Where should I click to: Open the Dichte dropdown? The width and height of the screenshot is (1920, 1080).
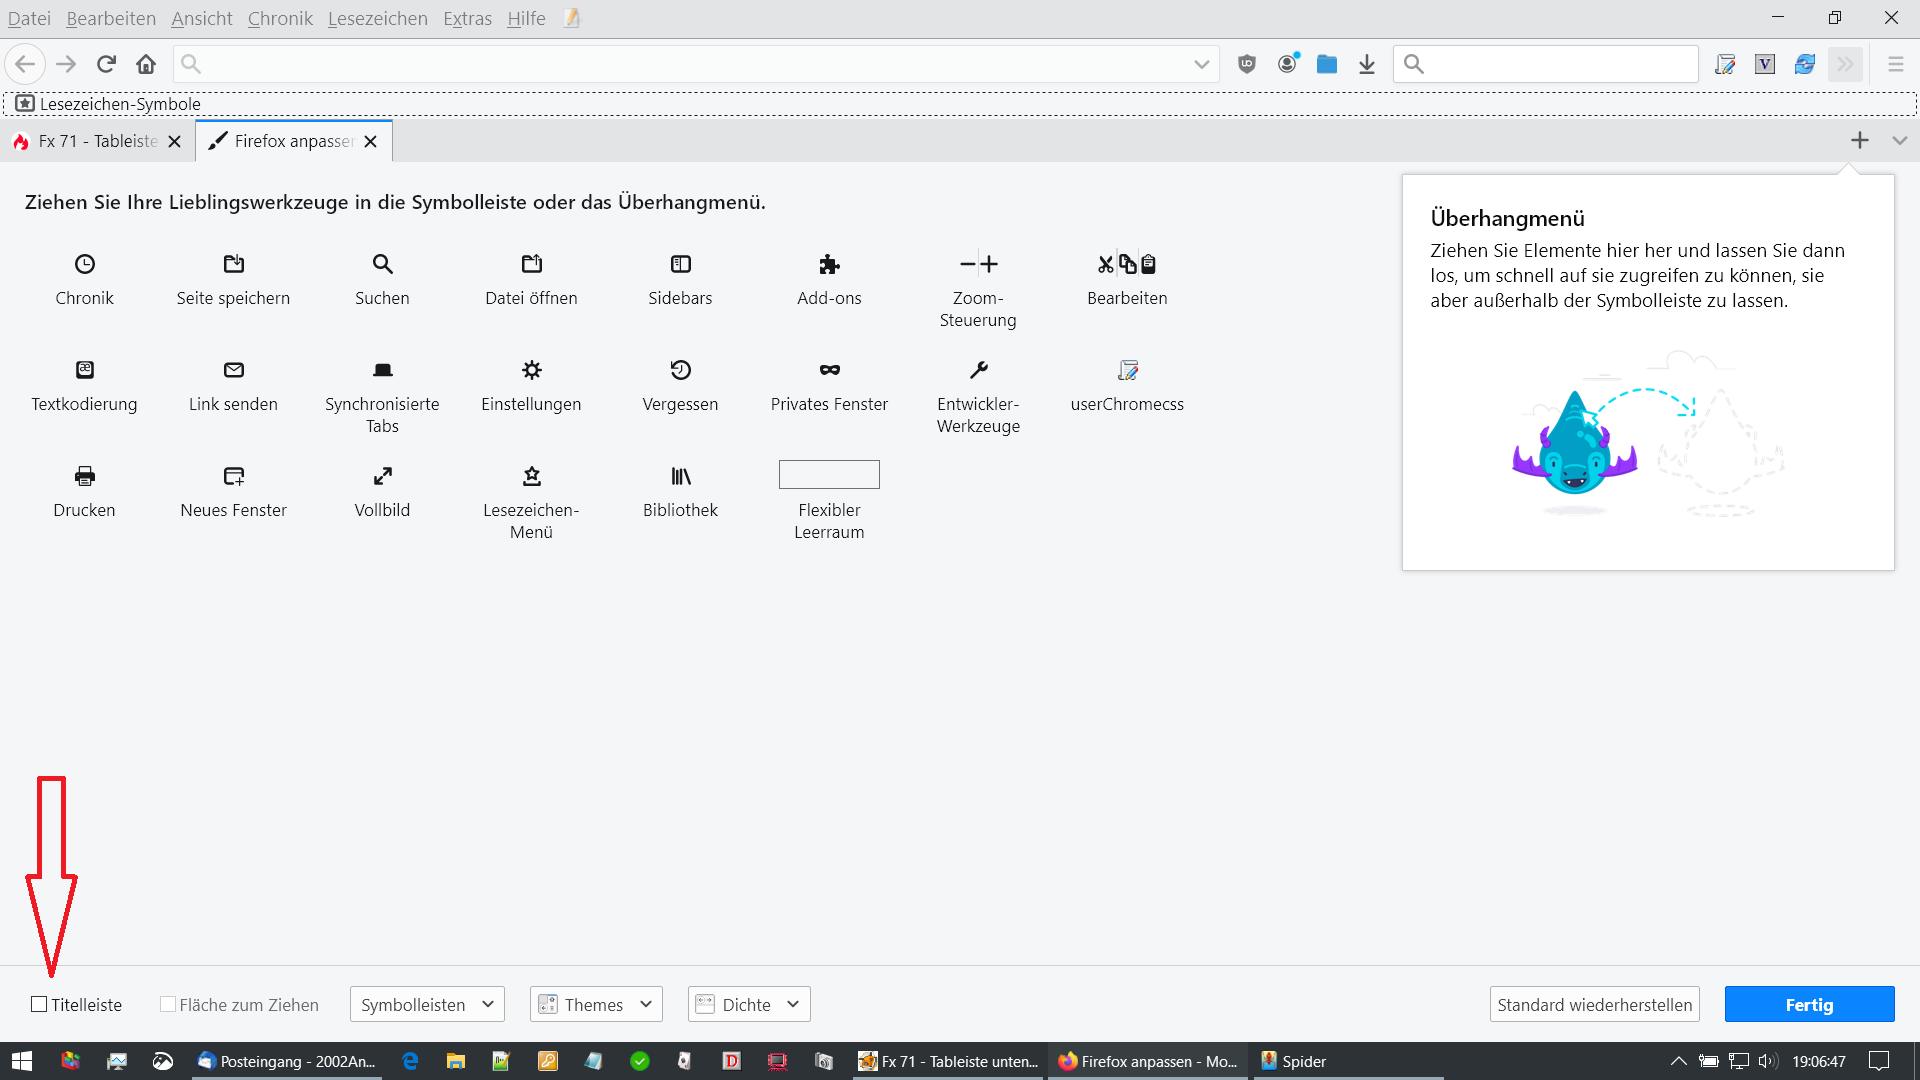[749, 1004]
